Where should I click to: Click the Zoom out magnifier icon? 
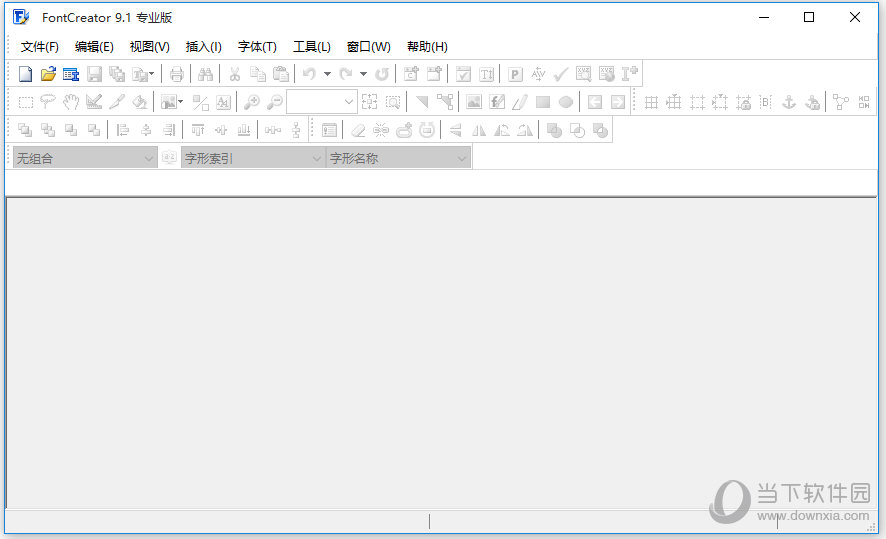click(x=275, y=102)
